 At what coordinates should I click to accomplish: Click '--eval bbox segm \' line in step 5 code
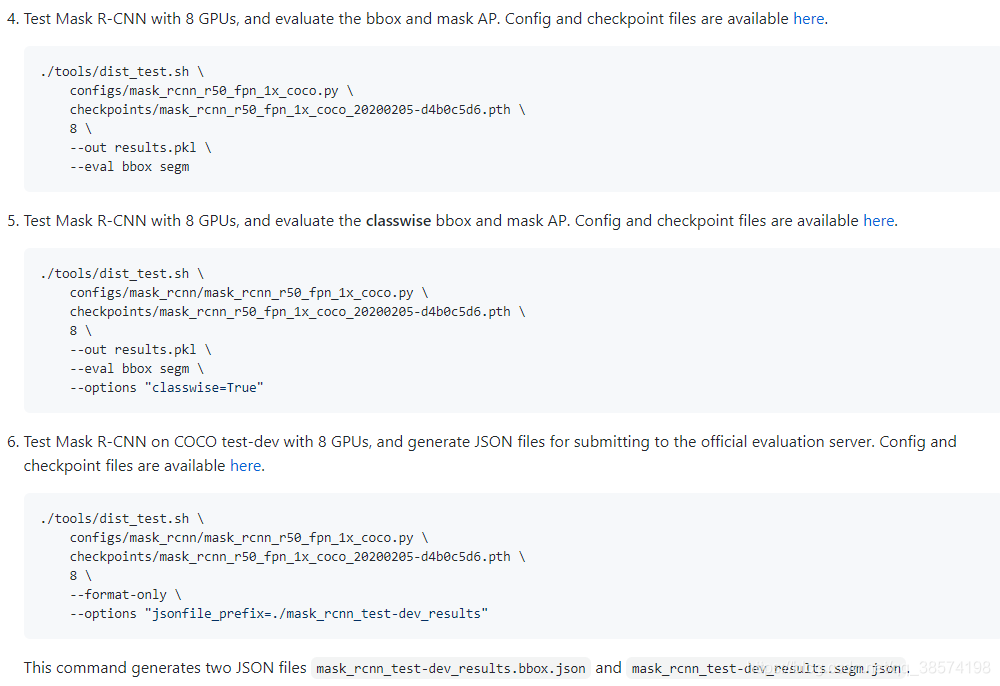point(136,369)
